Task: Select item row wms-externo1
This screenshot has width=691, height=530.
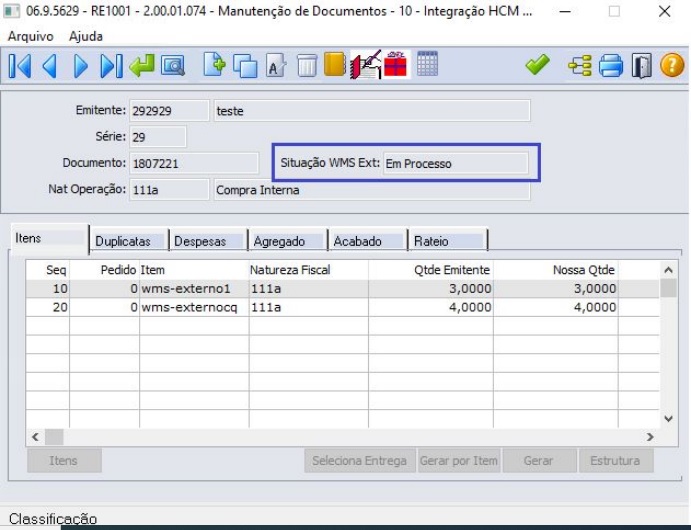Action: (x=342, y=289)
